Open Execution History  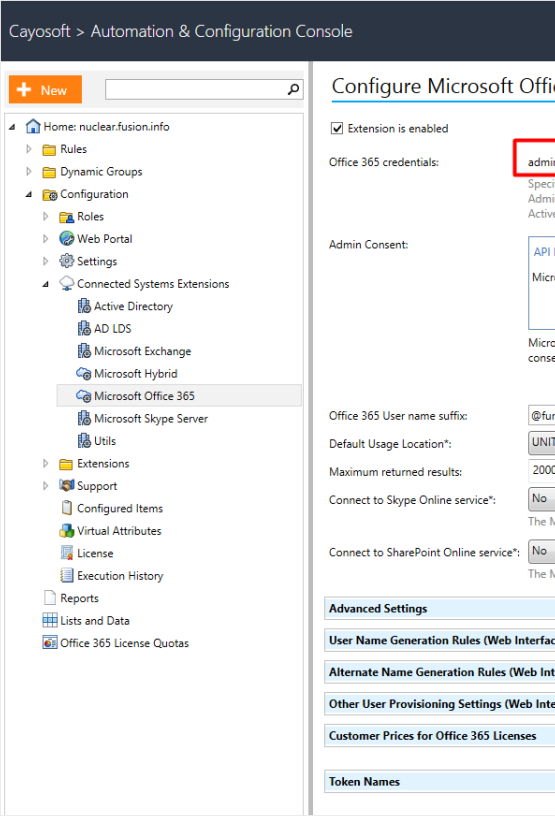pyautogui.click(x=120, y=576)
